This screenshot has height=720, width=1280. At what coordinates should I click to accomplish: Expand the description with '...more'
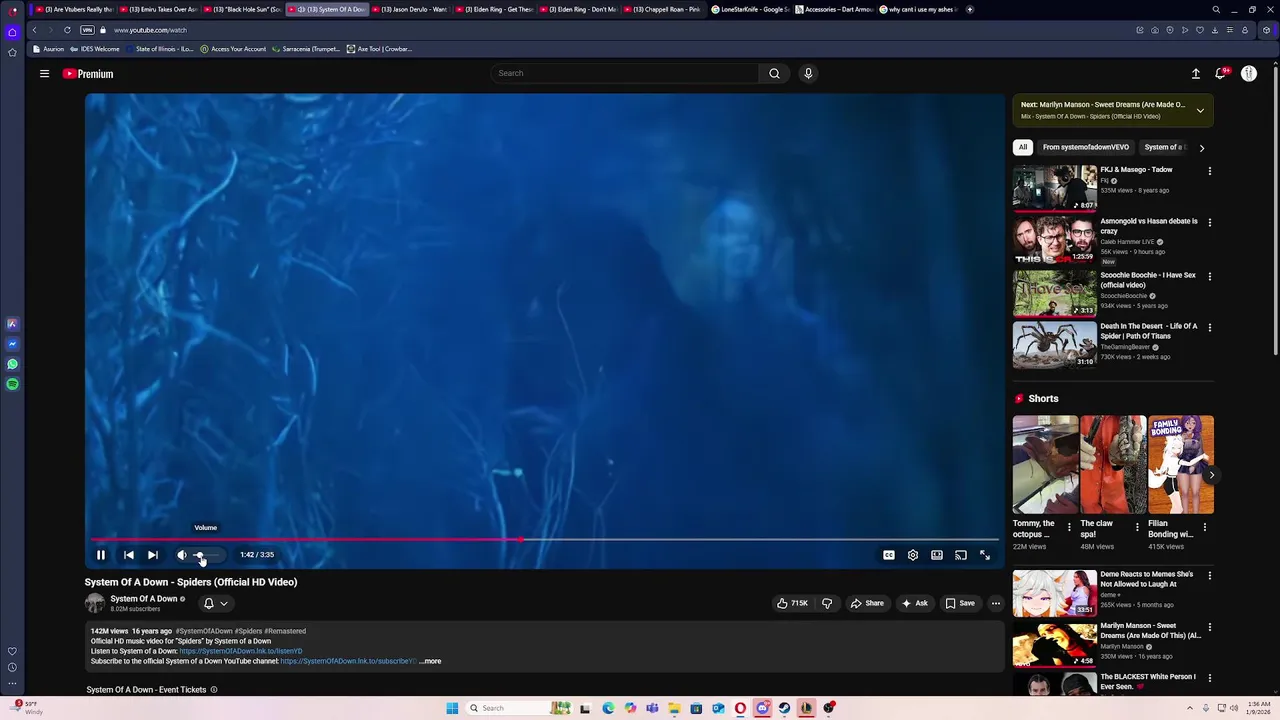pyautogui.click(x=430, y=661)
